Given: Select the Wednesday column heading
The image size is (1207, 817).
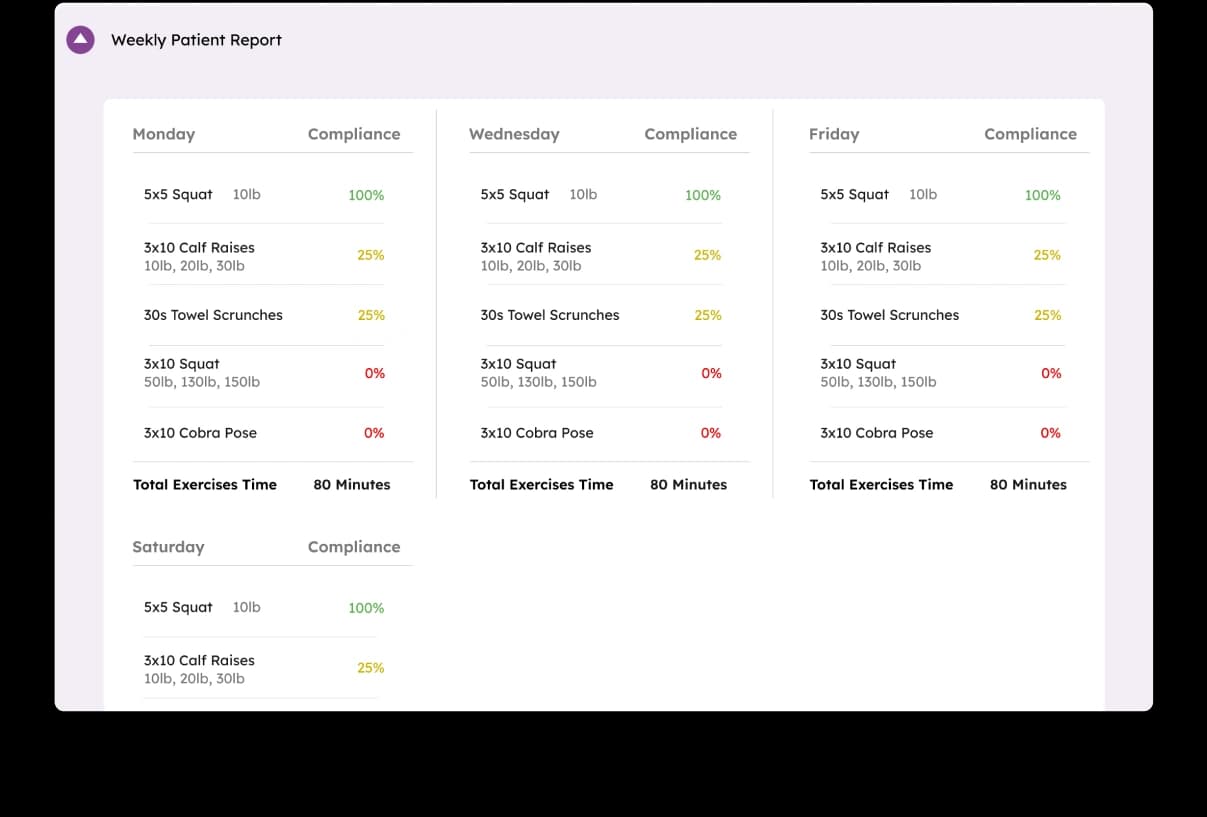Looking at the screenshot, I should 514,134.
